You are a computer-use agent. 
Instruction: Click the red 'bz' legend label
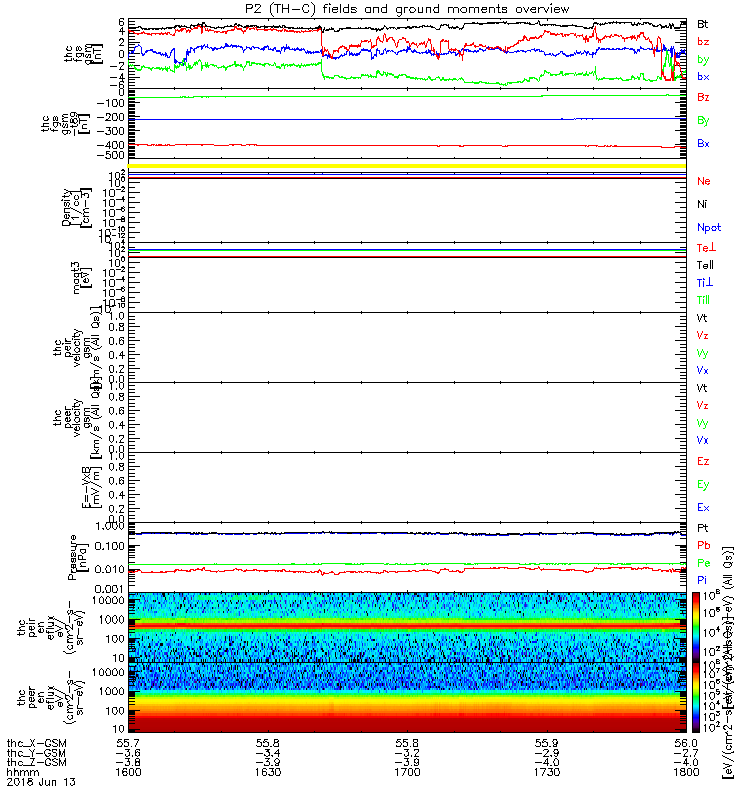(703, 41)
